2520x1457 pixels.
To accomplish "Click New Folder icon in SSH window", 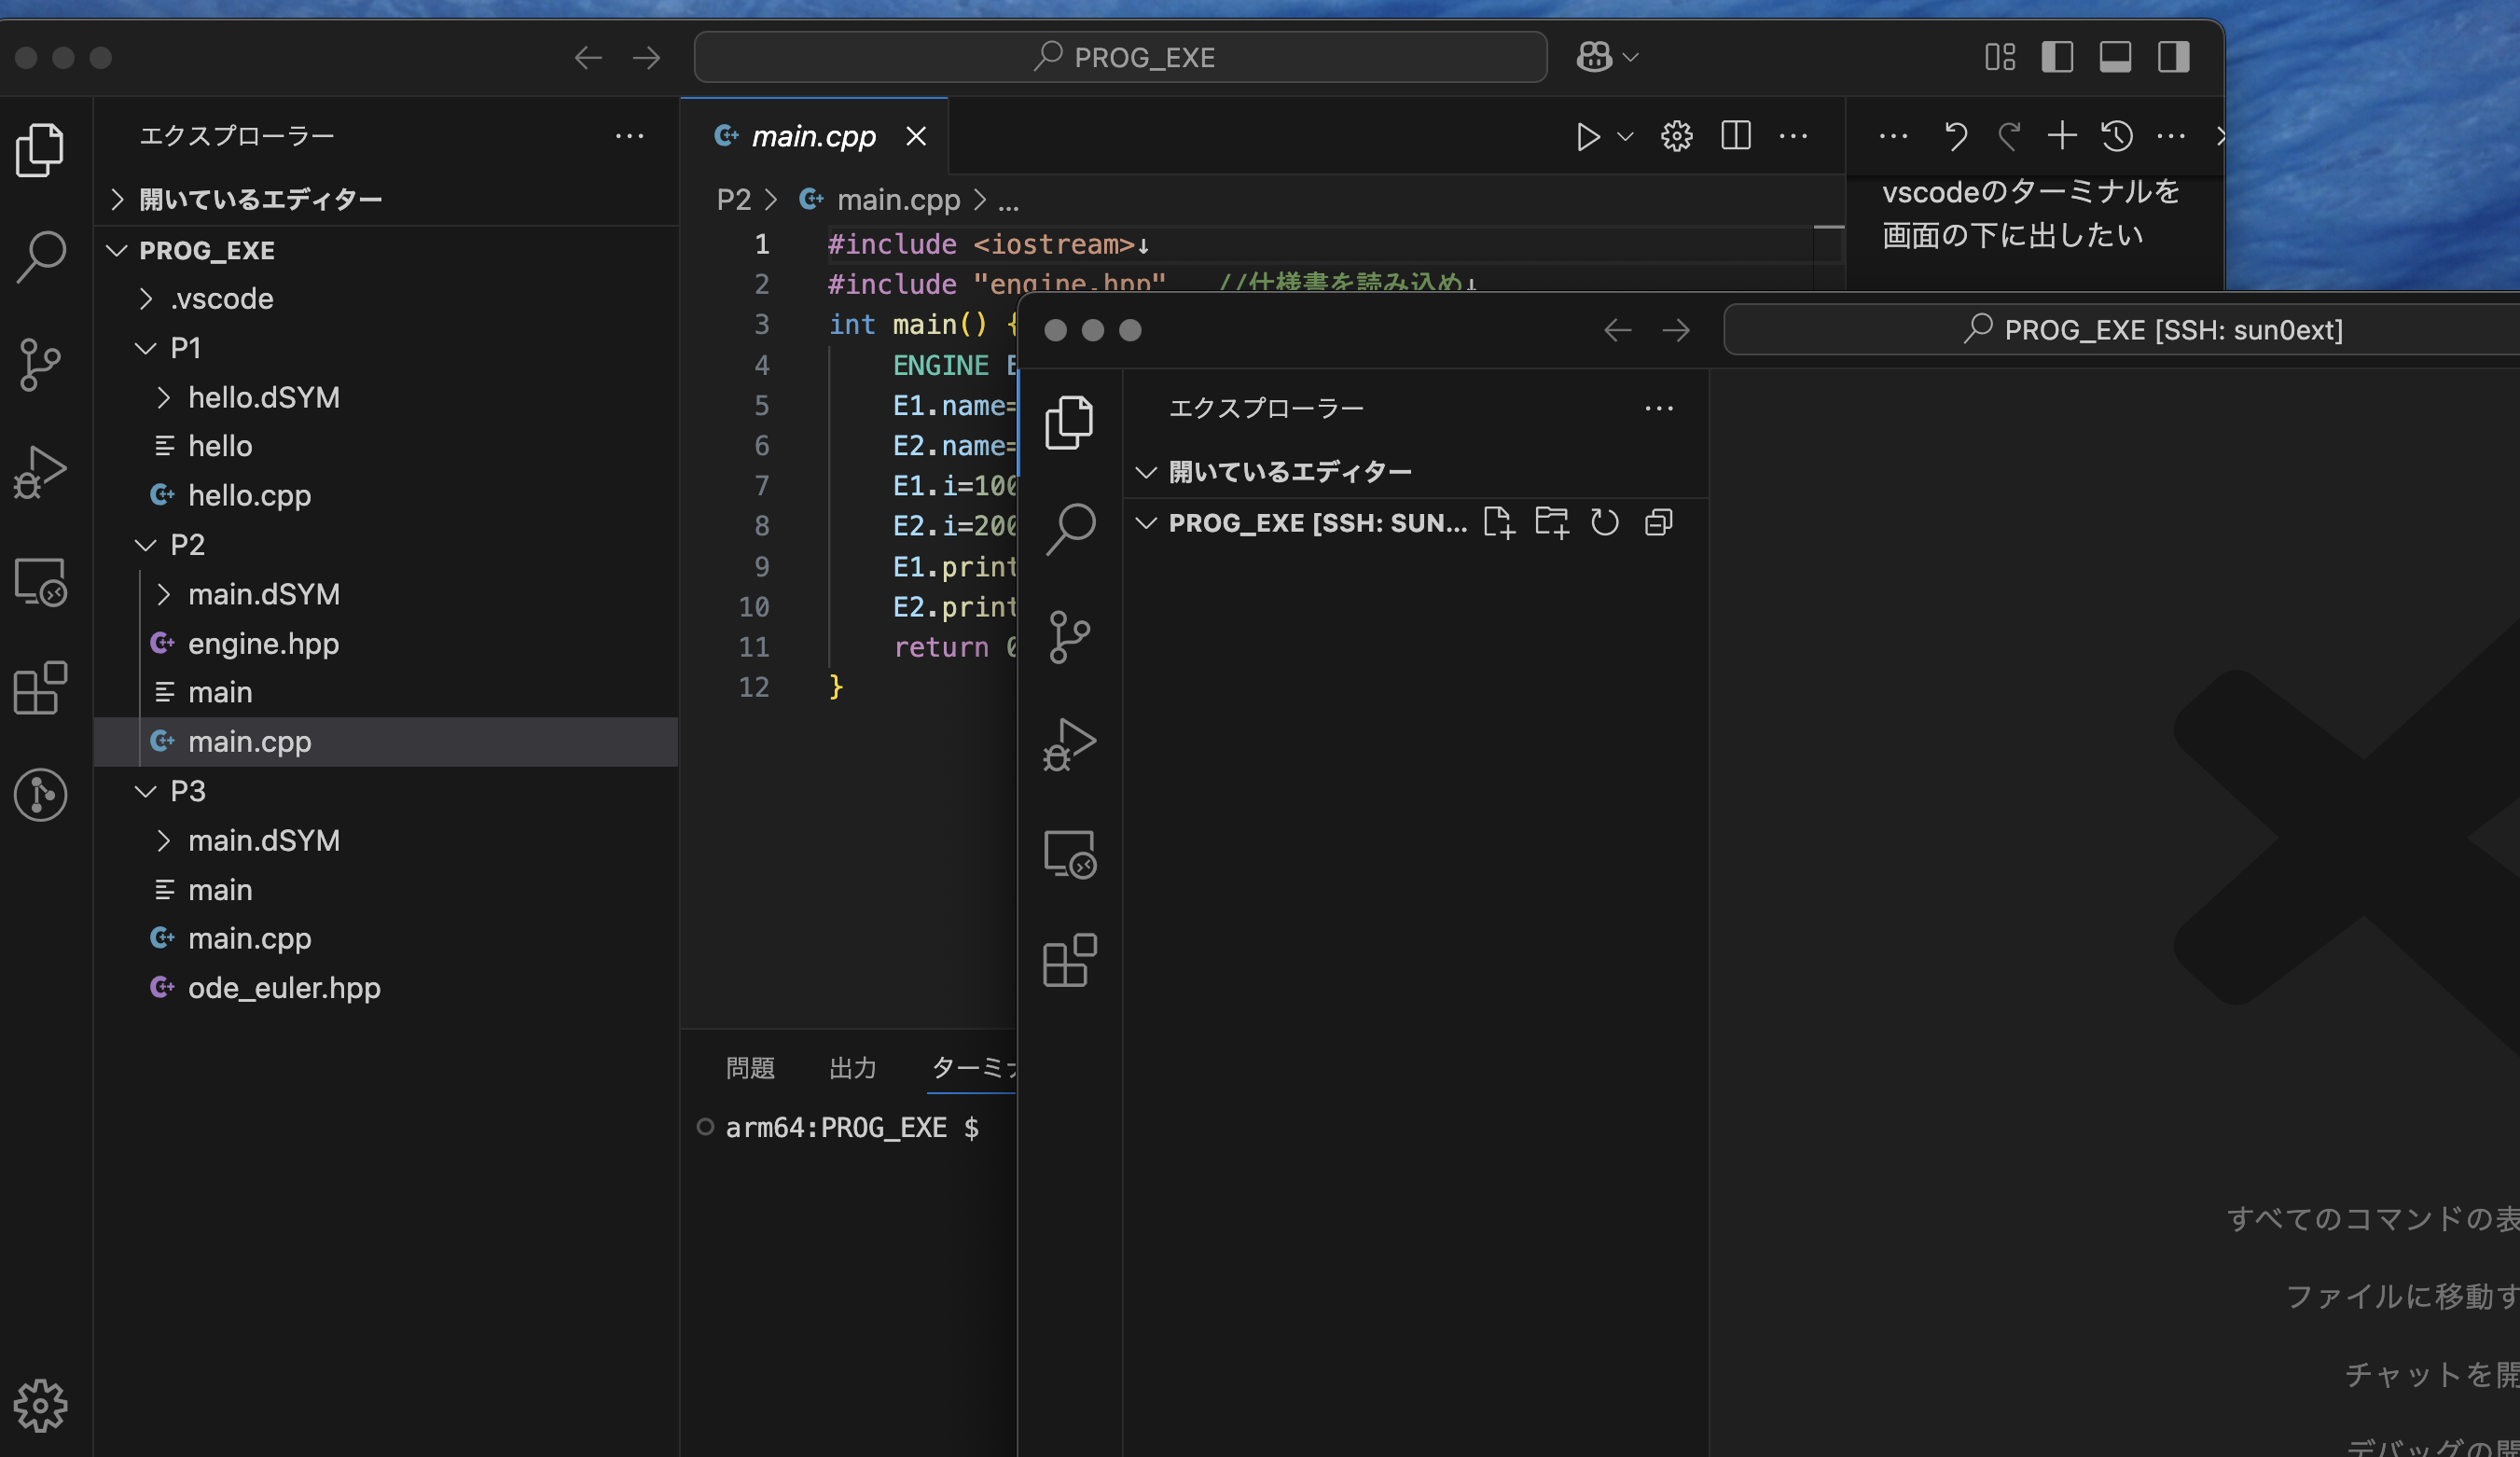I will click(1552, 522).
